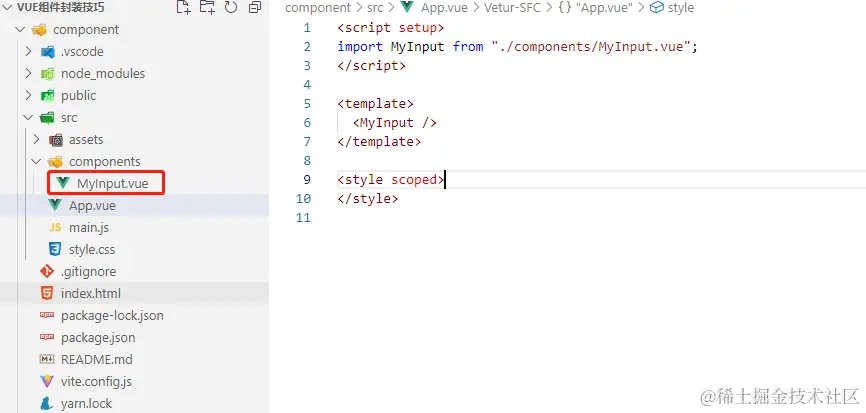Expand the public folder chevron
The height and width of the screenshot is (413, 866).
[29, 96]
